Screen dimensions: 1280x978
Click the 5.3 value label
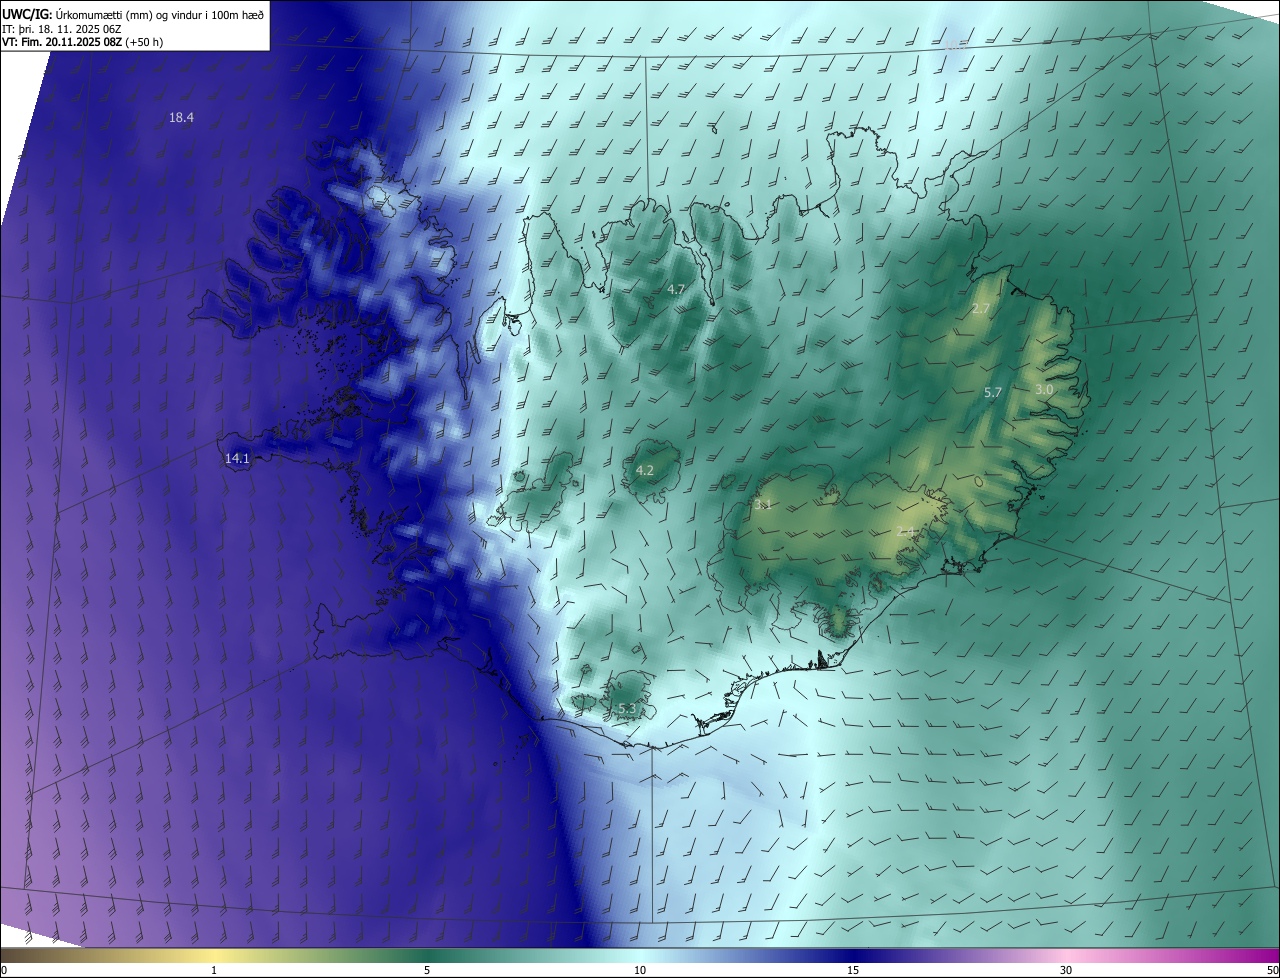627,710
